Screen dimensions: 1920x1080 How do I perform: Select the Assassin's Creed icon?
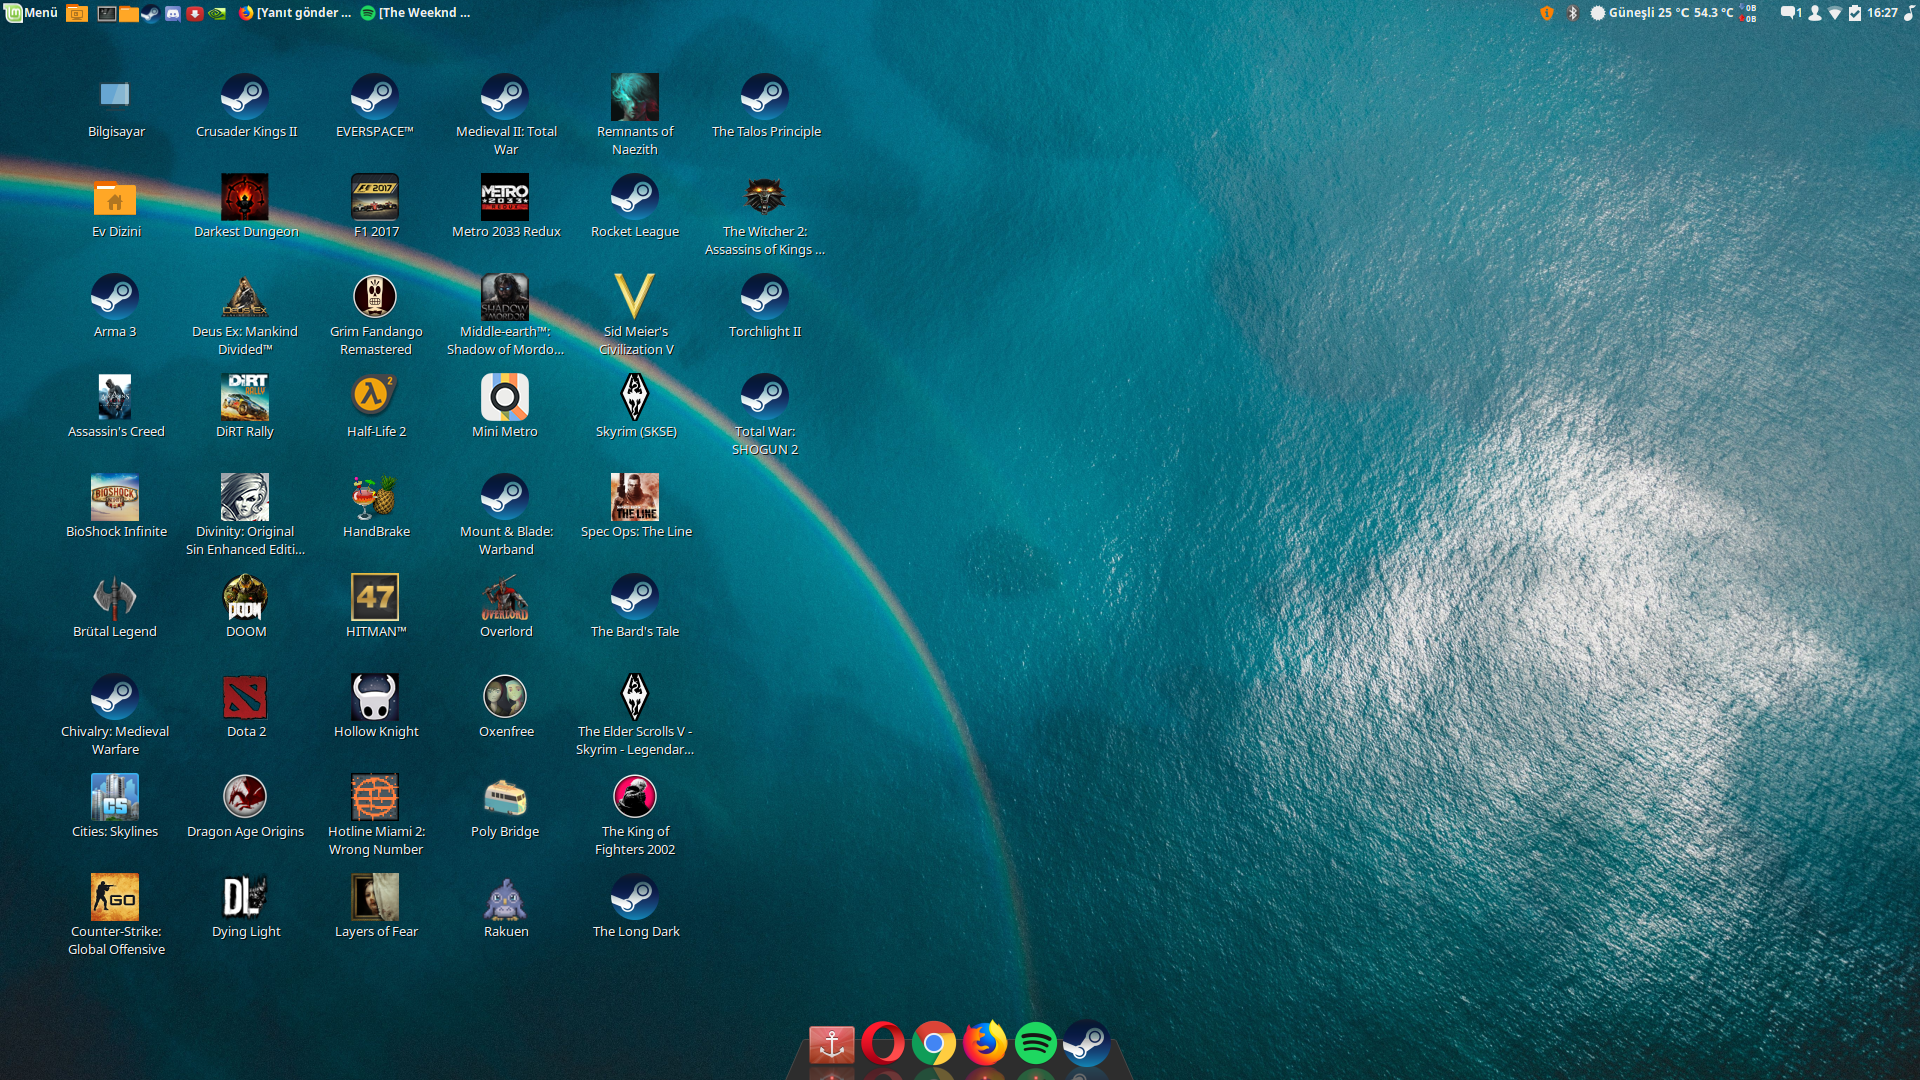pyautogui.click(x=115, y=396)
